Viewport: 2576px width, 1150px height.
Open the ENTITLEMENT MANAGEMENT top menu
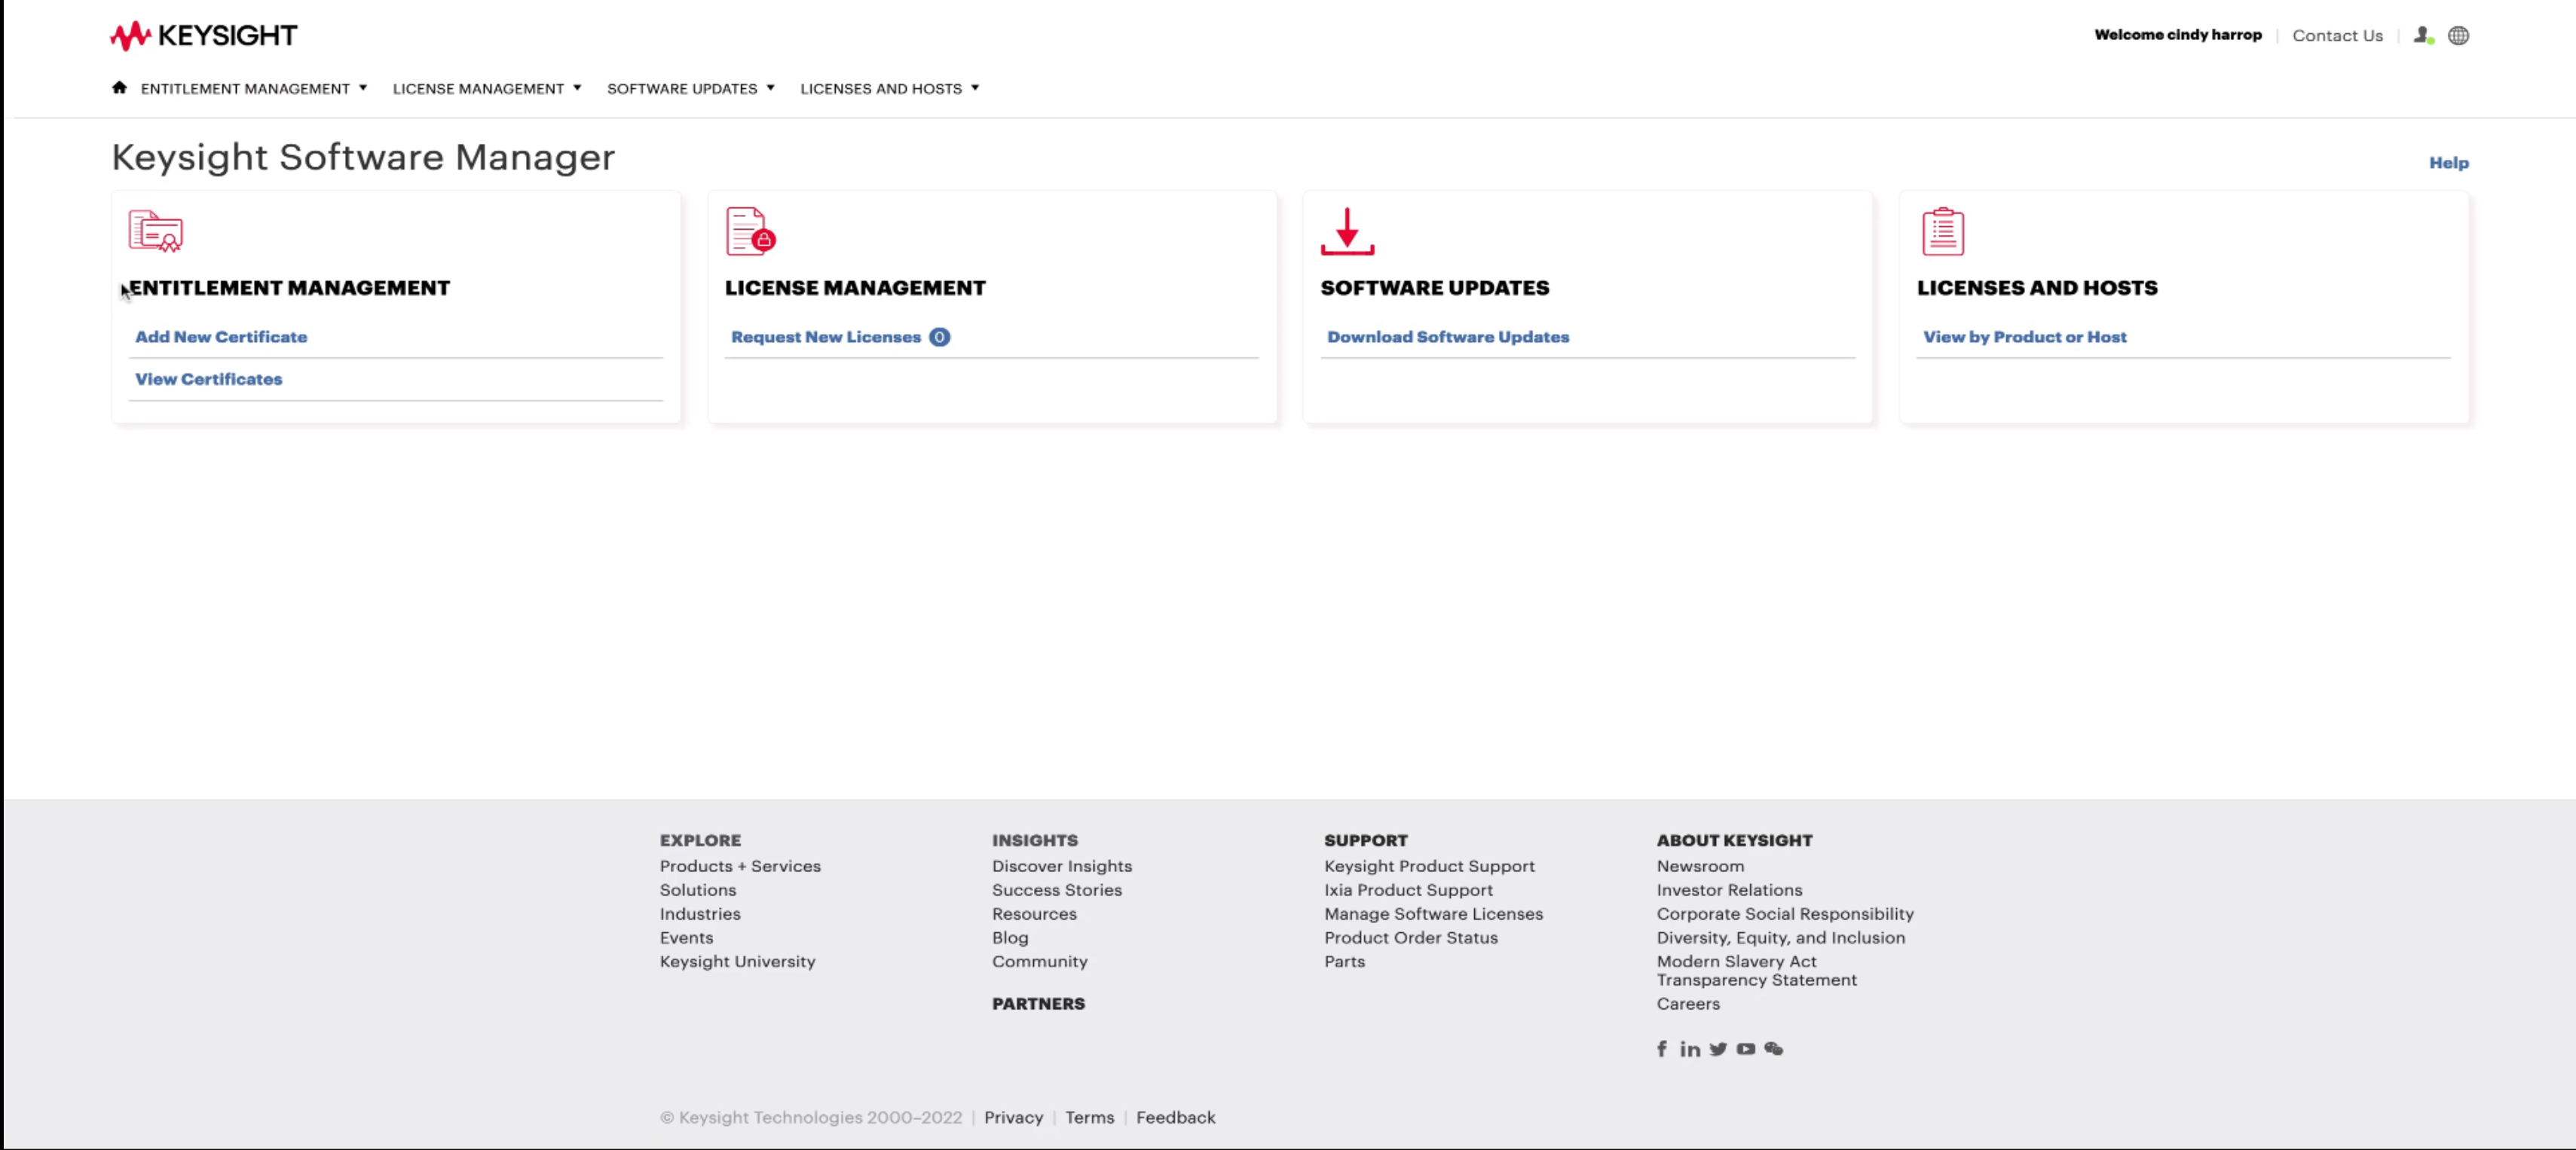245,88
